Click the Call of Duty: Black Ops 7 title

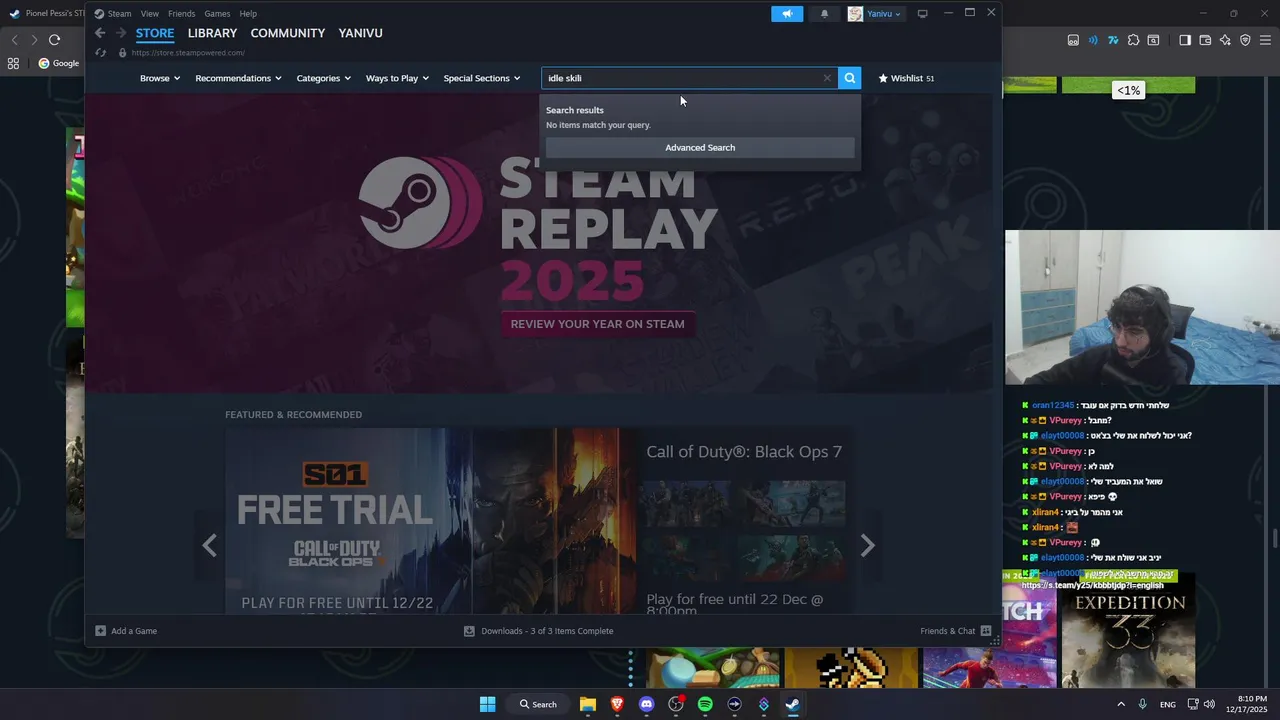(744, 452)
